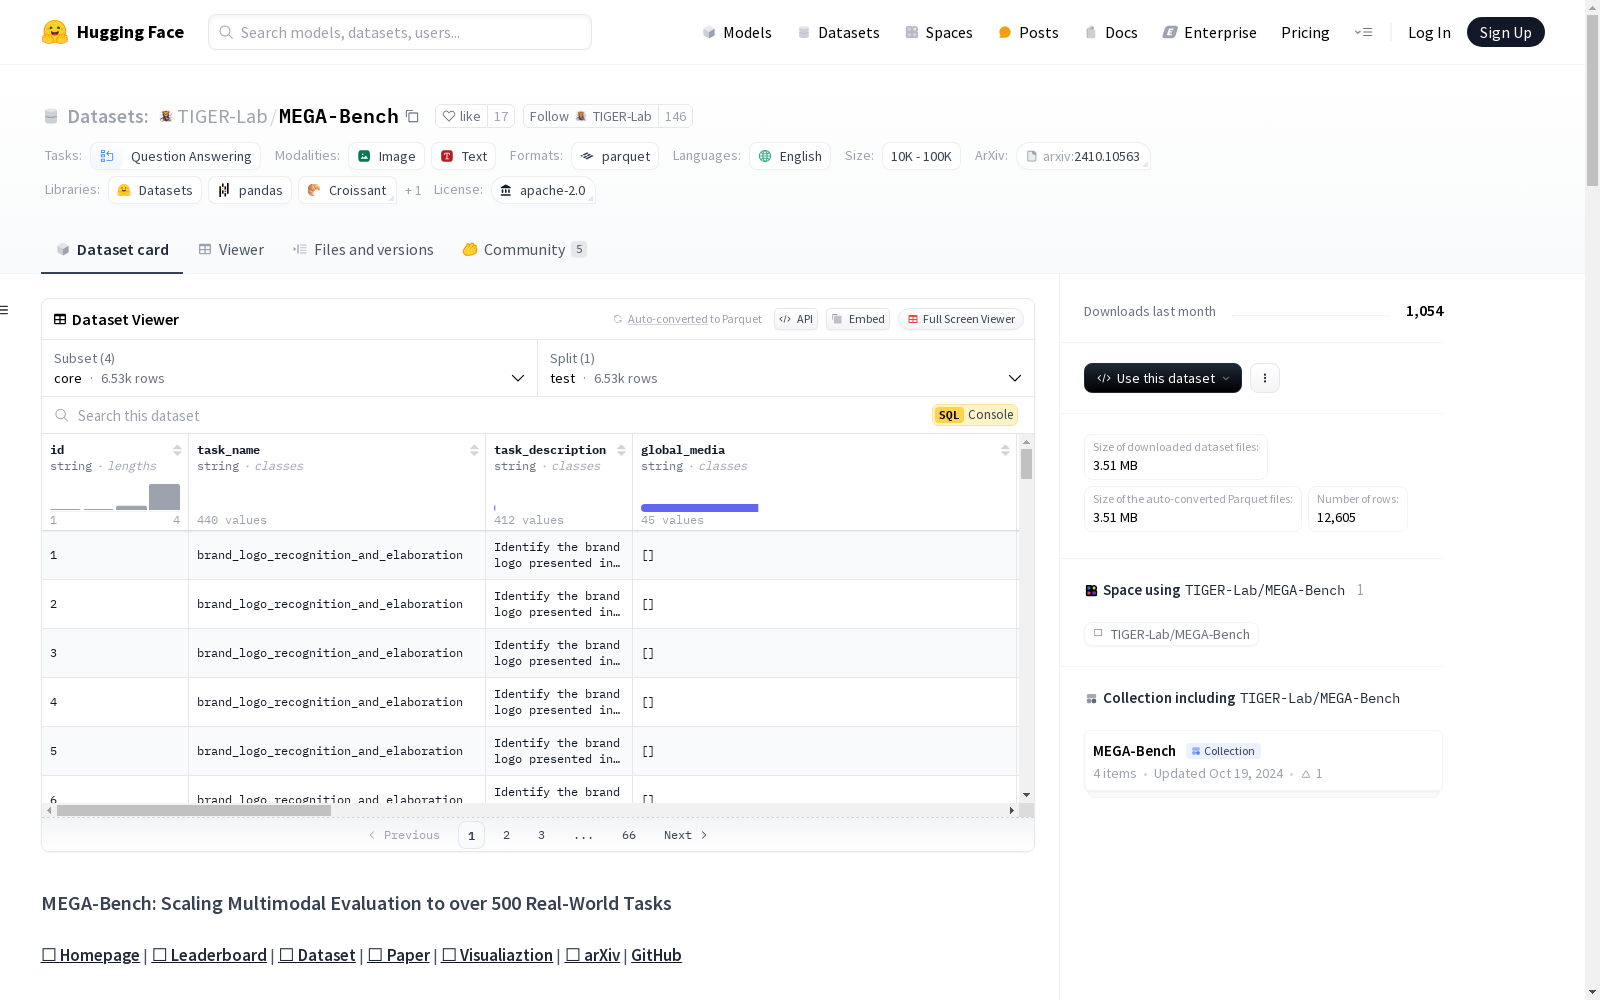Open the apache-2.0 license tag
The height and width of the screenshot is (1000, 1600).
pyautogui.click(x=543, y=190)
